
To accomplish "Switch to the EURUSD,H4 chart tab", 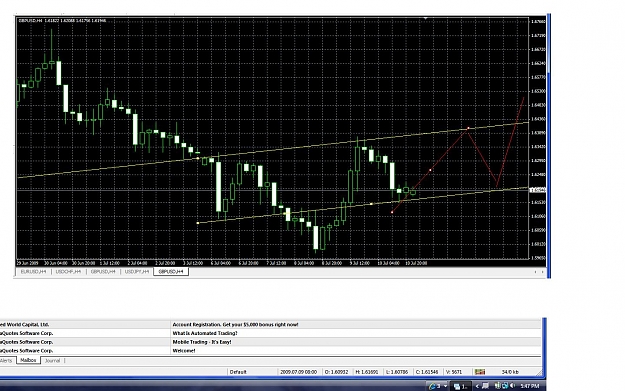I will (x=33, y=271).
